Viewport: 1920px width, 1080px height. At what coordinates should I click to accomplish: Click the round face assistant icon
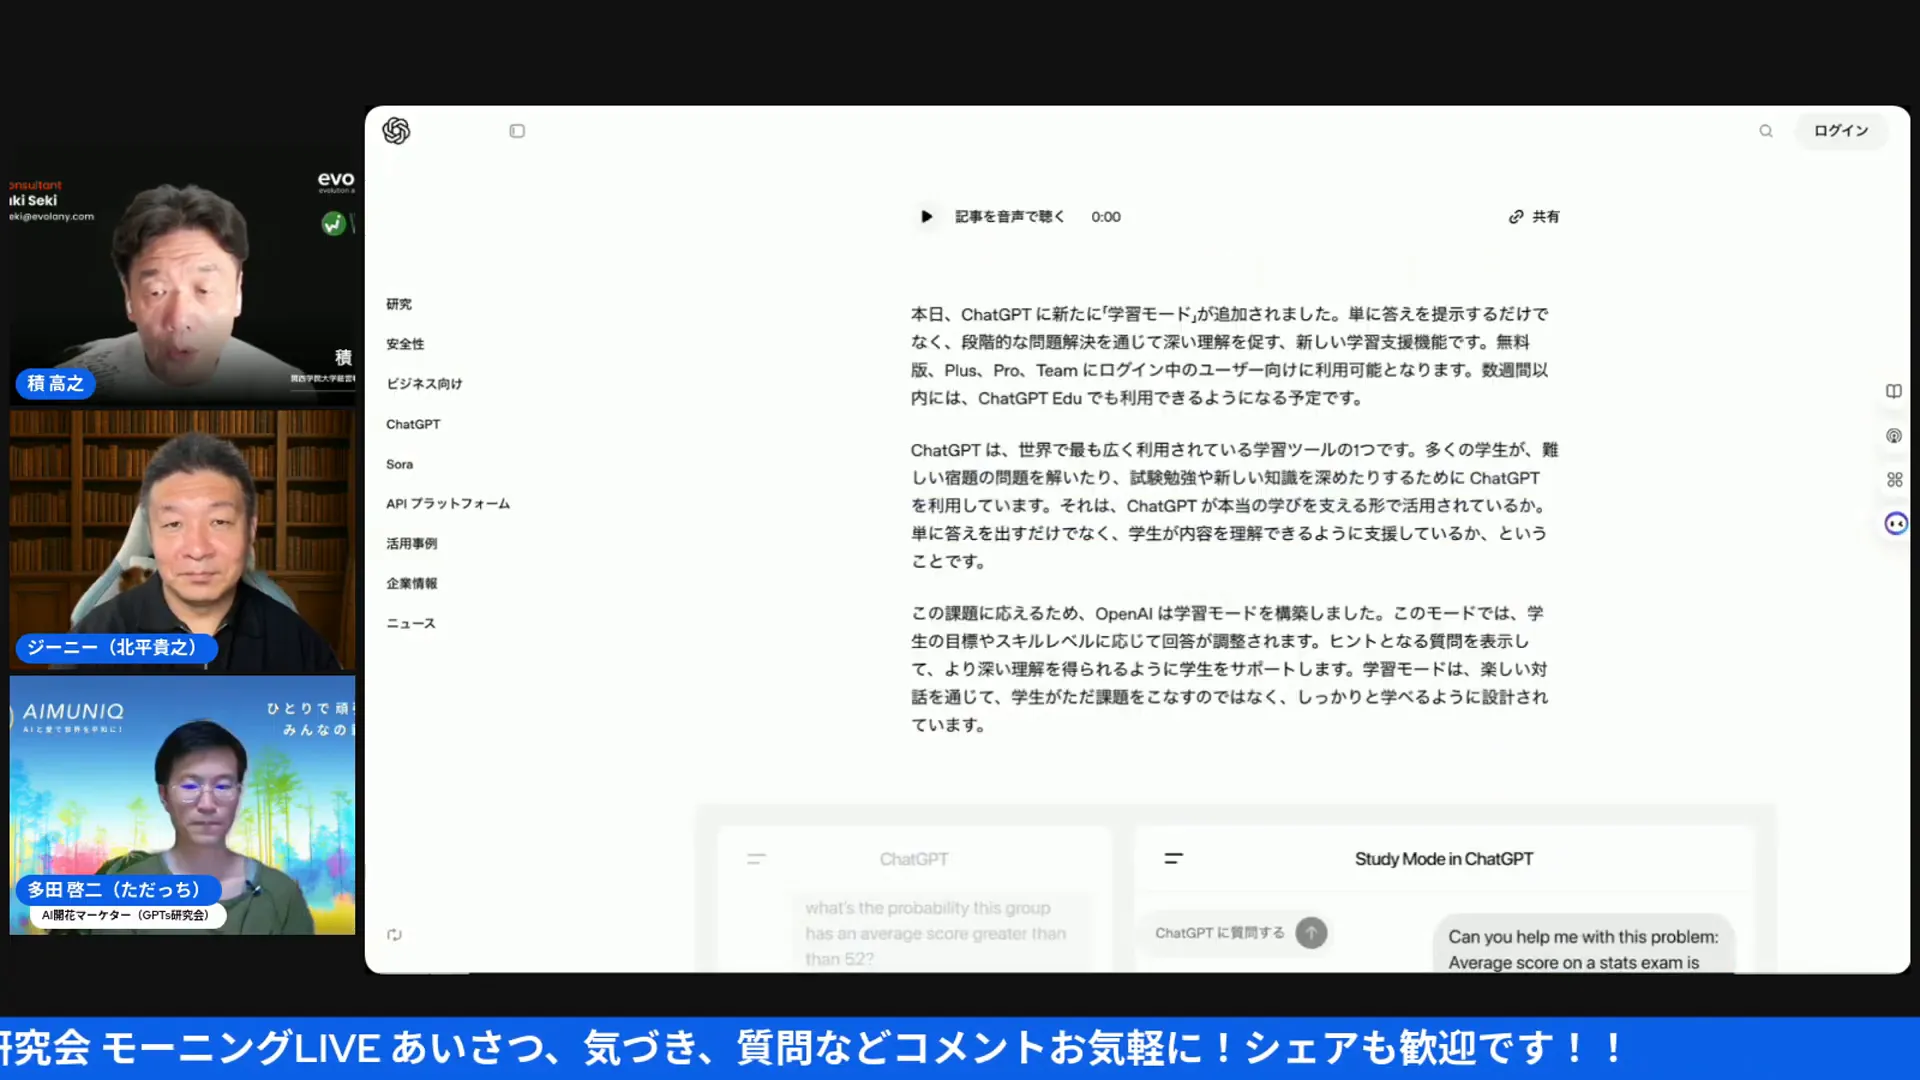1896,524
